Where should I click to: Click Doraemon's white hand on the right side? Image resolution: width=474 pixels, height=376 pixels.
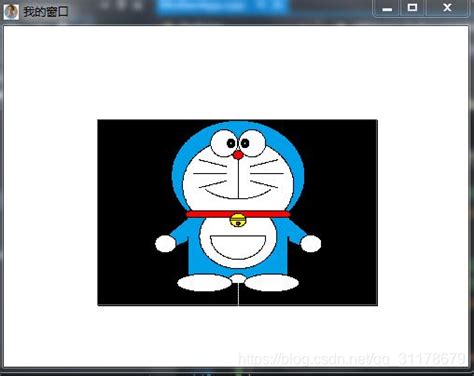(311, 244)
